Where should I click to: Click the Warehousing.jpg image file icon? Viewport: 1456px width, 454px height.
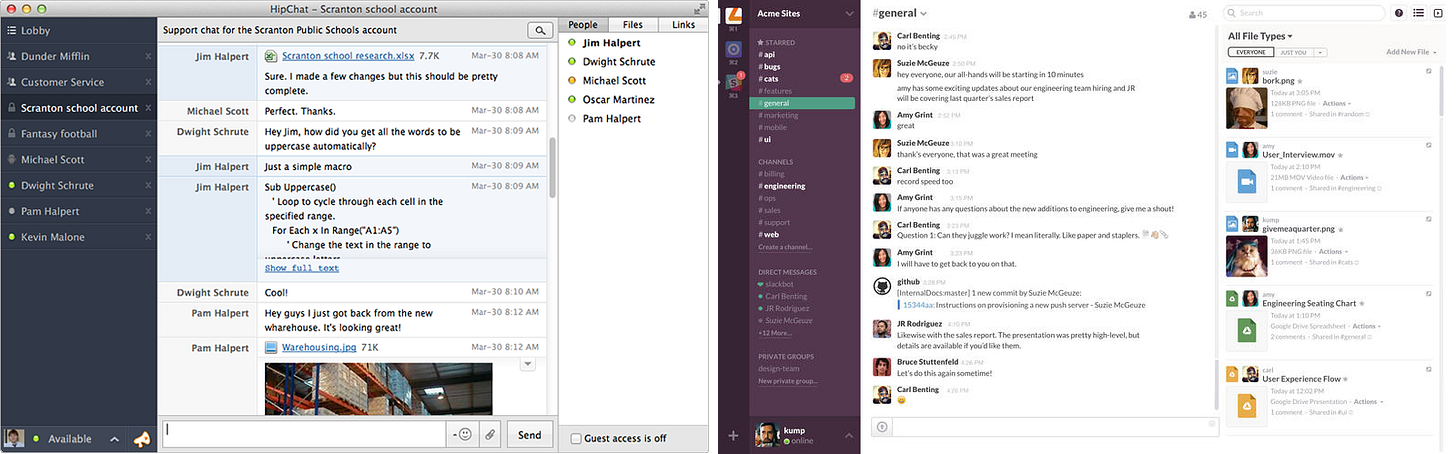click(271, 347)
